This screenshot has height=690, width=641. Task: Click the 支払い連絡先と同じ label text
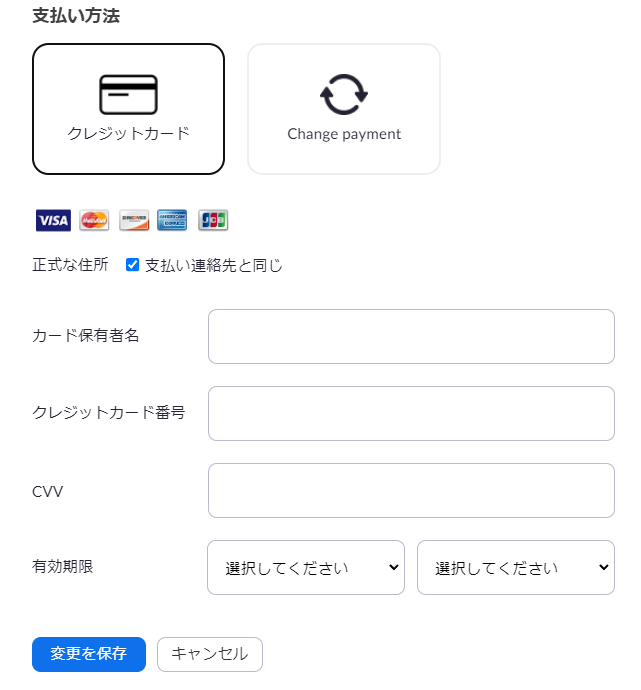coord(213,266)
